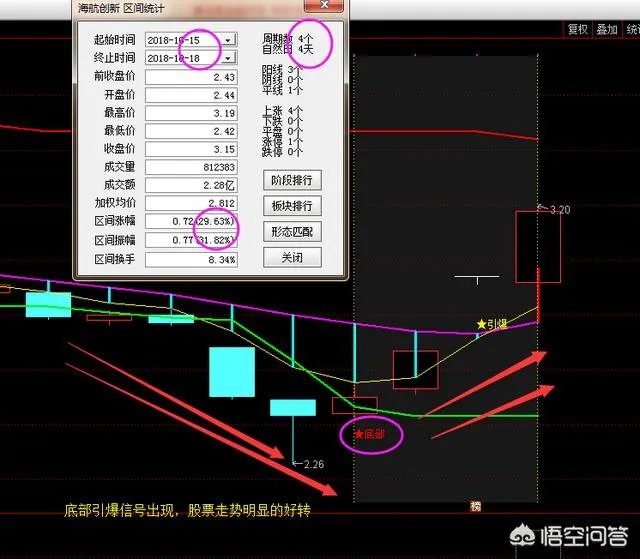
Task: Click the 区间振幅 value field
Action: 191,240
